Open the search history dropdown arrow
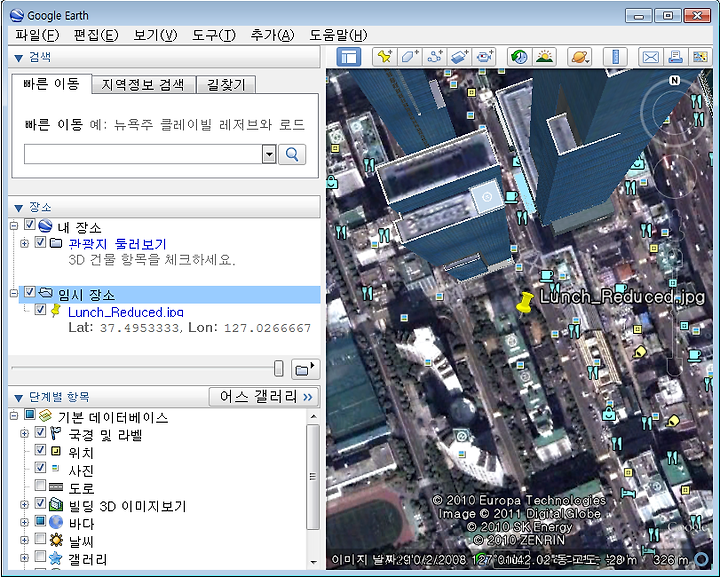 point(269,155)
